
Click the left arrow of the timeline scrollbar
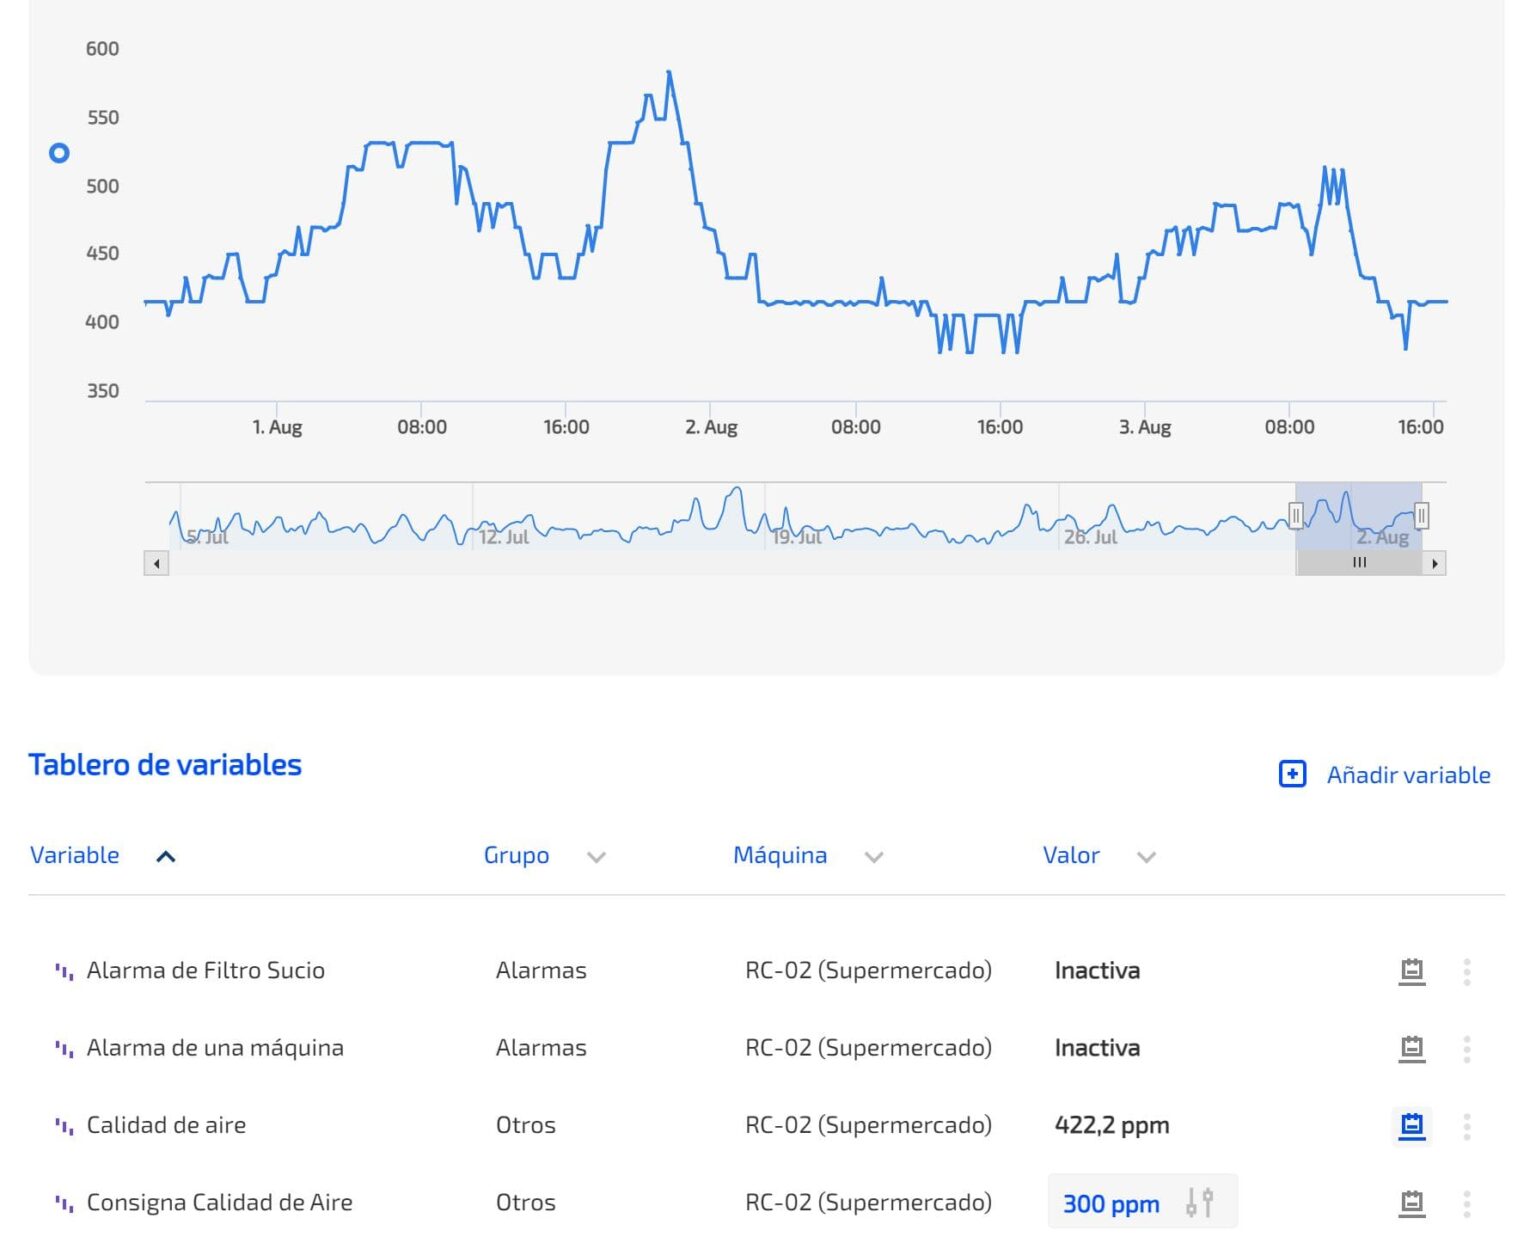157,563
